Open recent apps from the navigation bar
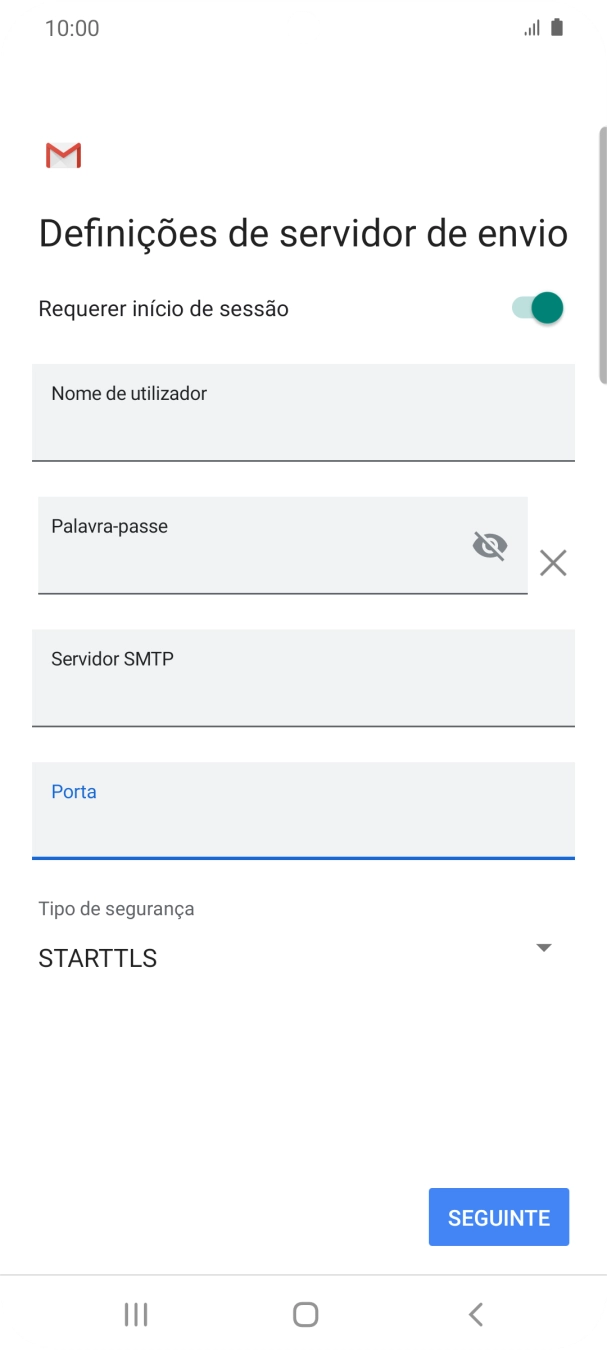The width and height of the screenshot is (607, 1350). (x=134, y=1314)
